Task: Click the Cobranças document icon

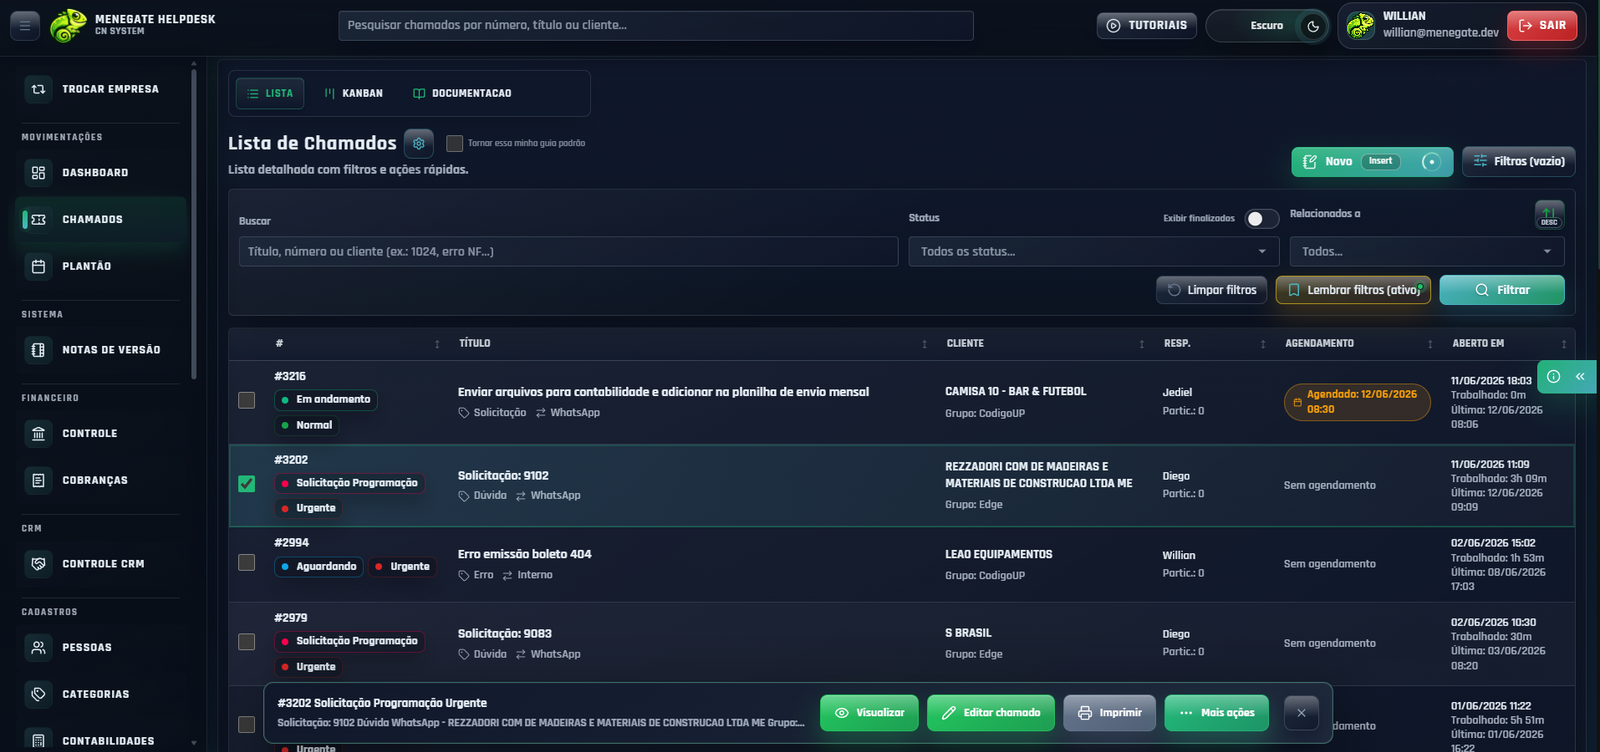Action: click(38, 480)
